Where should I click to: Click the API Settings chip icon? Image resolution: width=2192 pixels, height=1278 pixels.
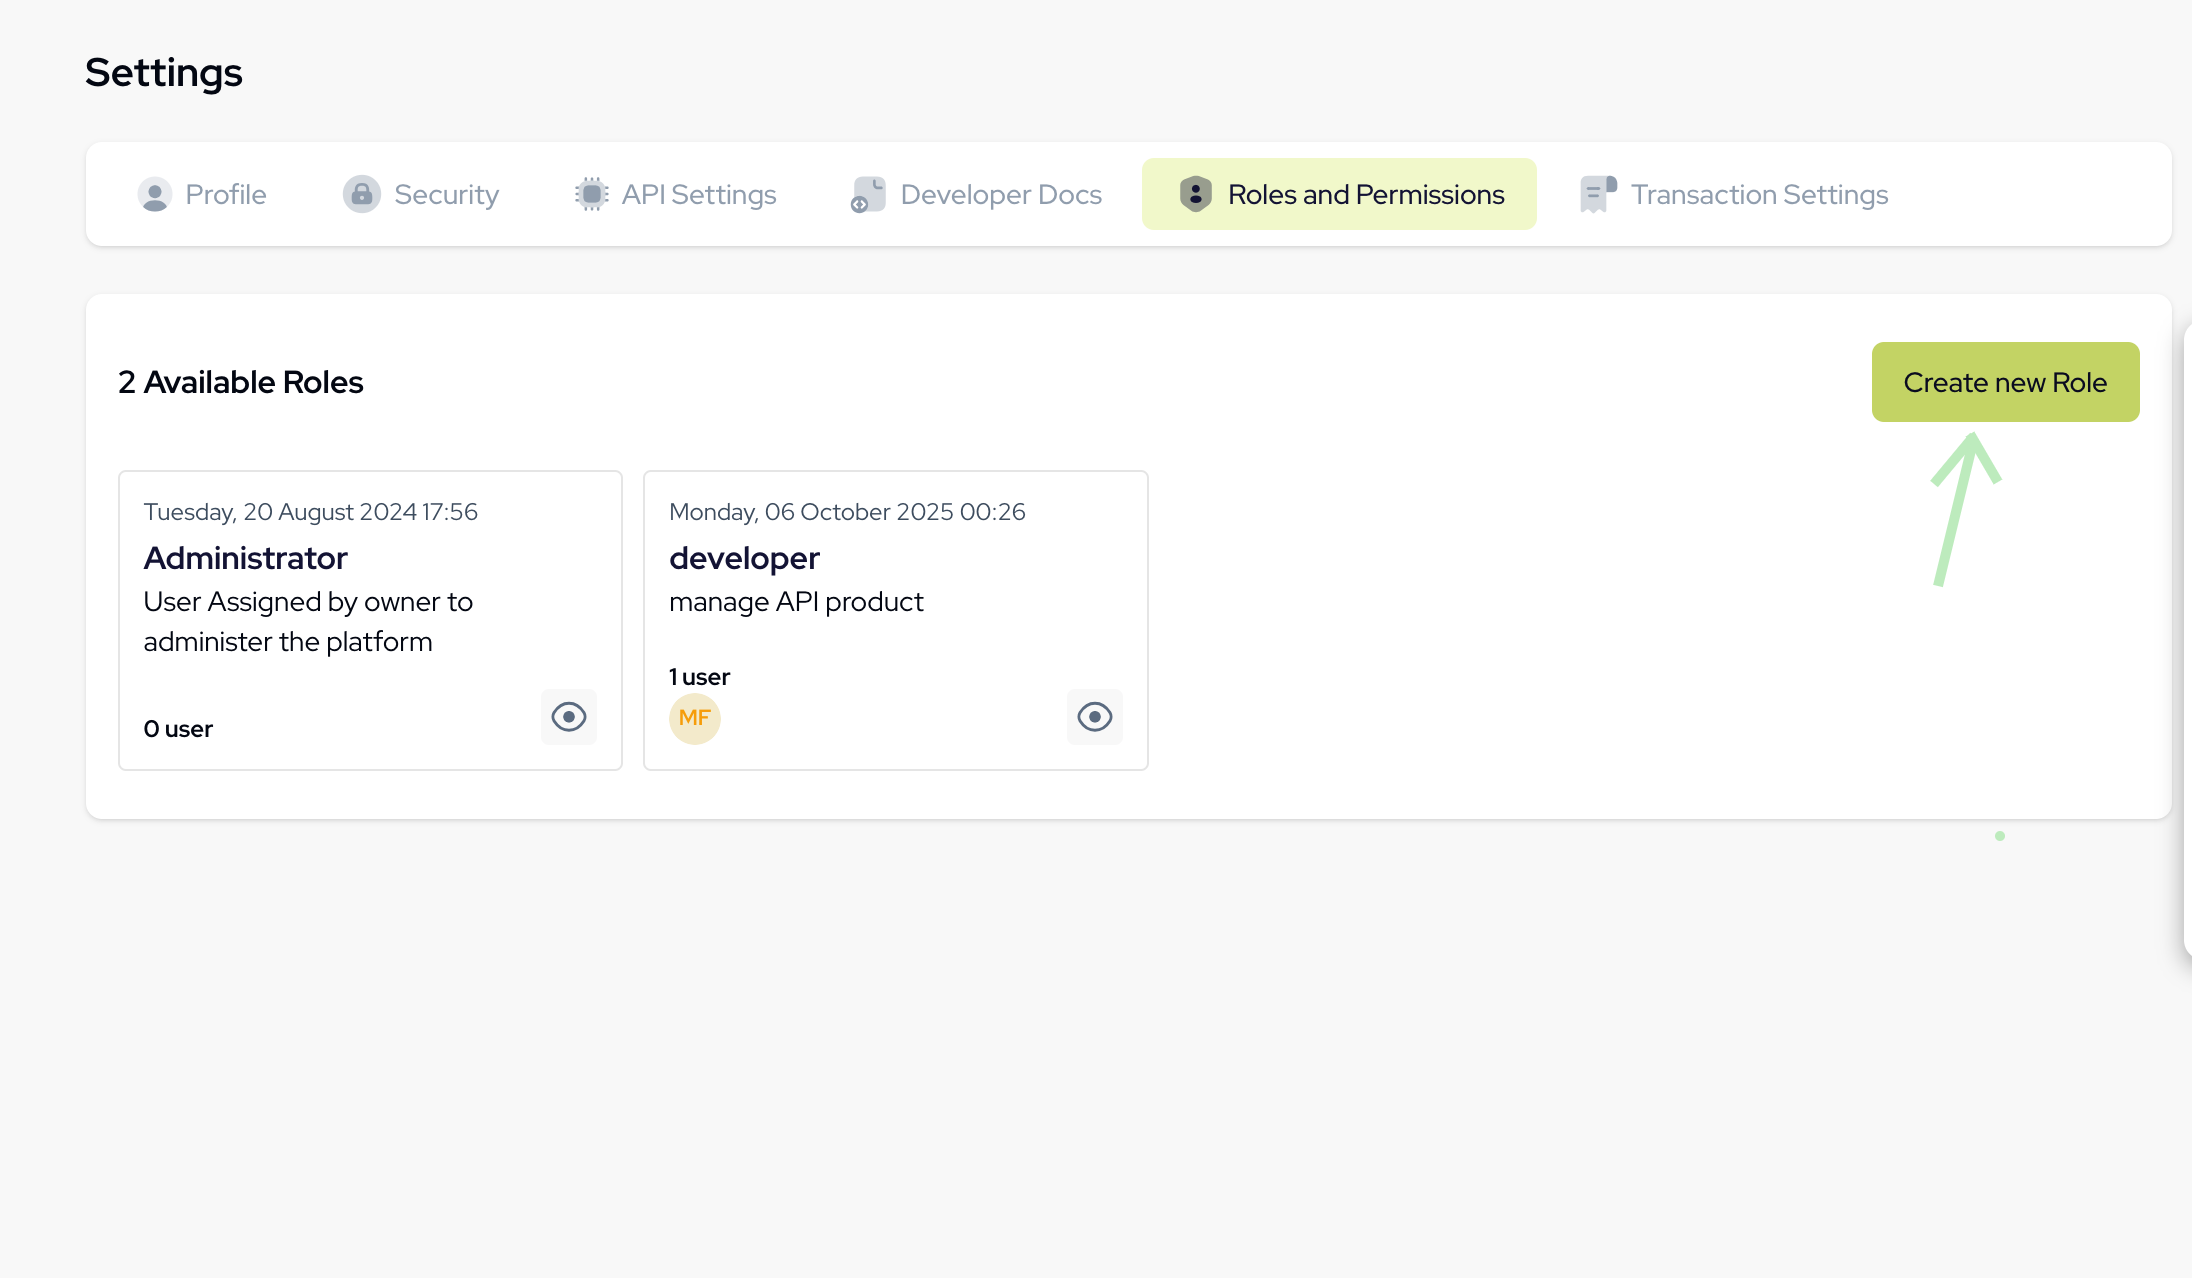click(590, 194)
